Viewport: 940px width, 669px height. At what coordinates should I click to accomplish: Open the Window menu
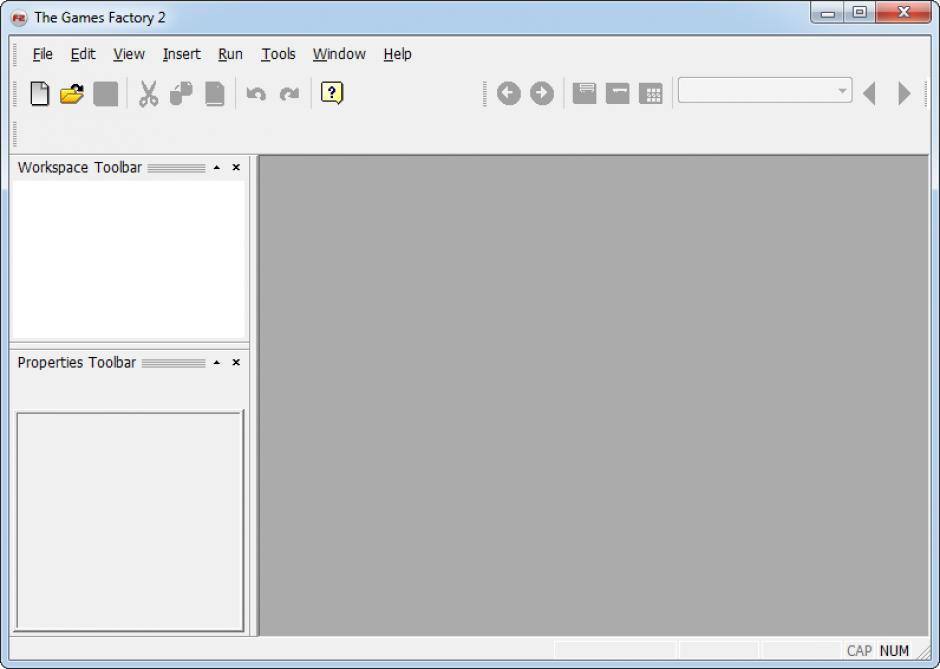[x=339, y=54]
